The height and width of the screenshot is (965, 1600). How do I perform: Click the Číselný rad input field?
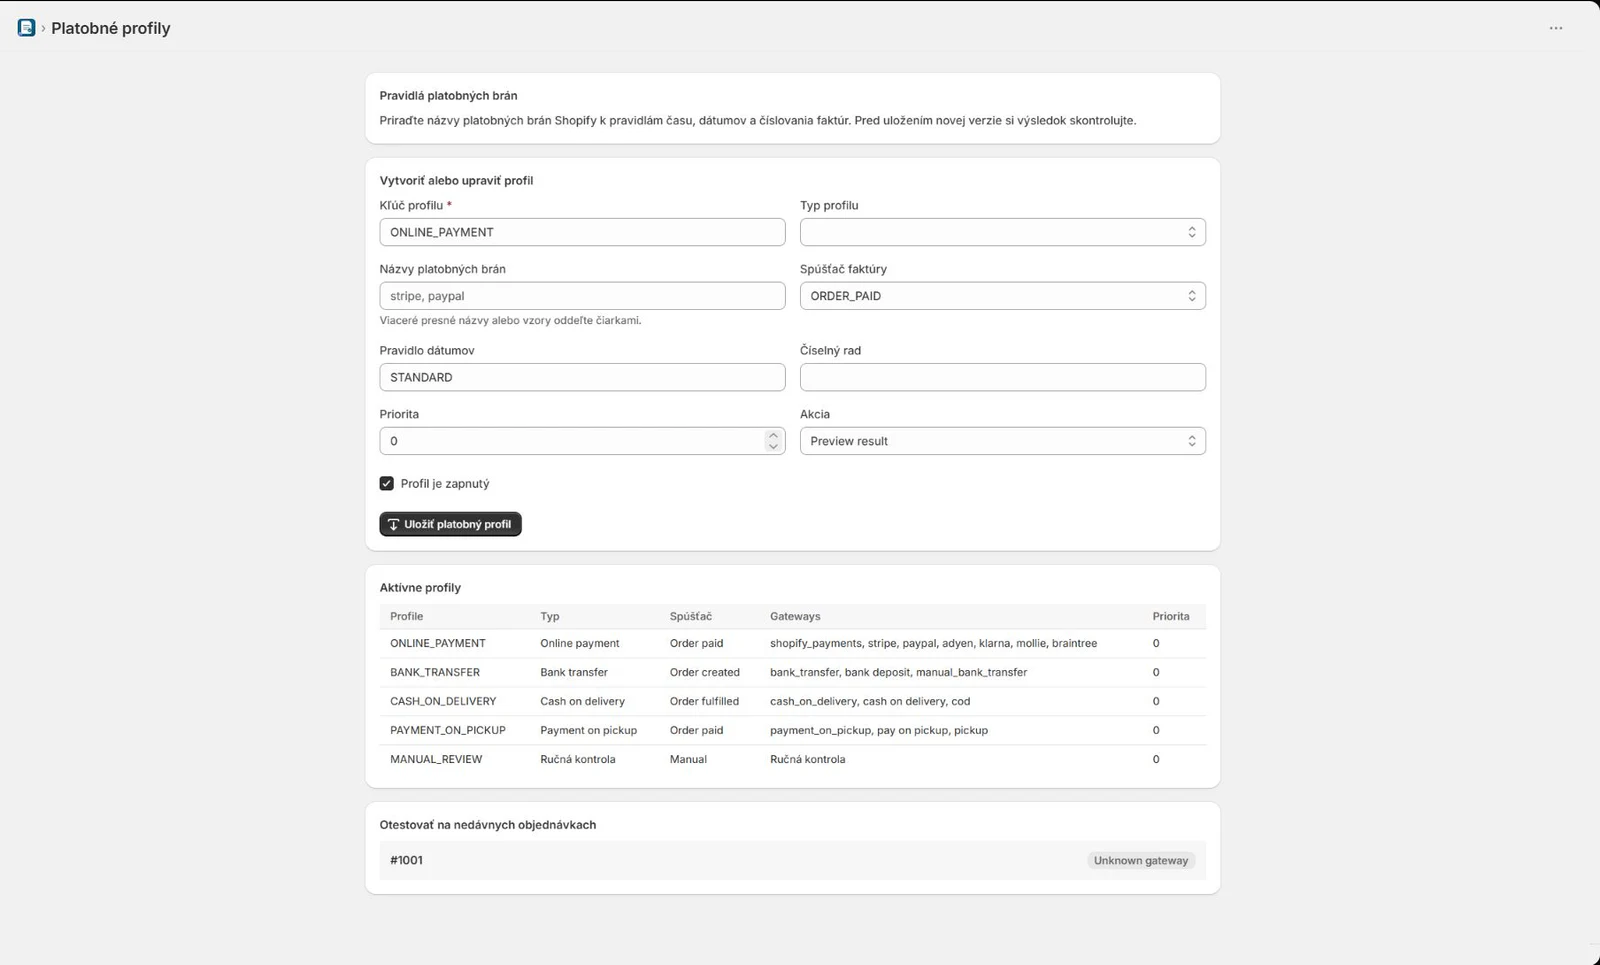pyautogui.click(x=1002, y=377)
